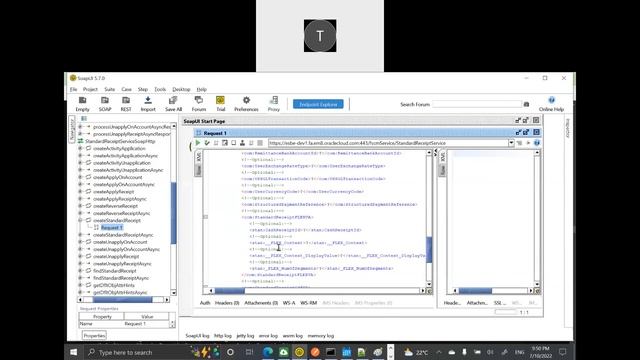Viewport: 640px width, 360px height.
Task: Open the Desktop menu
Action: click(181, 89)
